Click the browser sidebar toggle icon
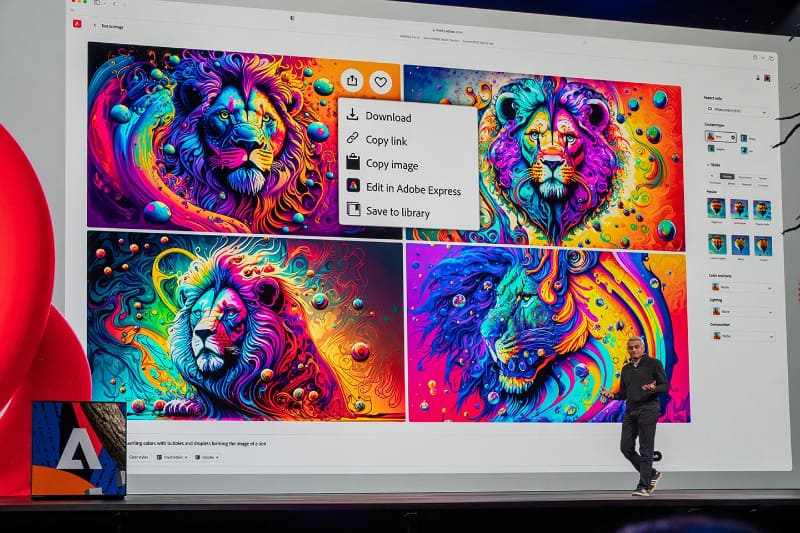The image size is (800, 533). (x=97, y=3)
